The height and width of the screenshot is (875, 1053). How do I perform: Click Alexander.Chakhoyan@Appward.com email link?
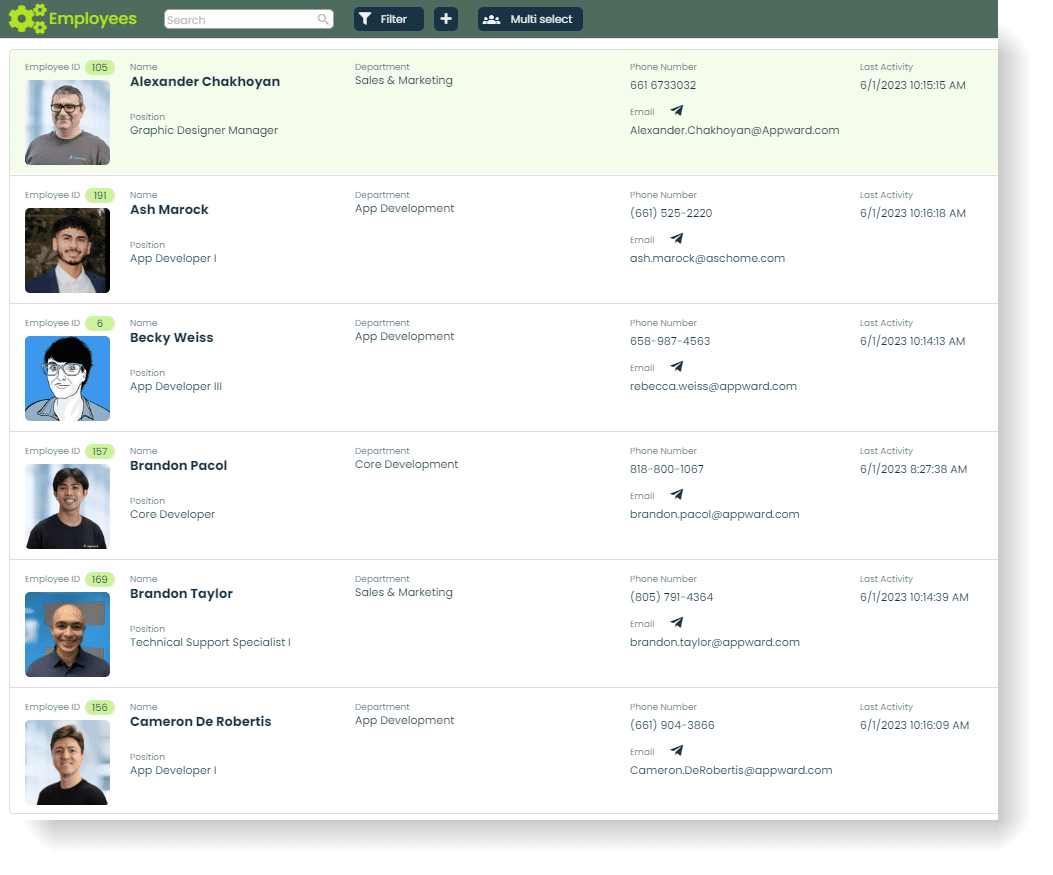pos(734,130)
